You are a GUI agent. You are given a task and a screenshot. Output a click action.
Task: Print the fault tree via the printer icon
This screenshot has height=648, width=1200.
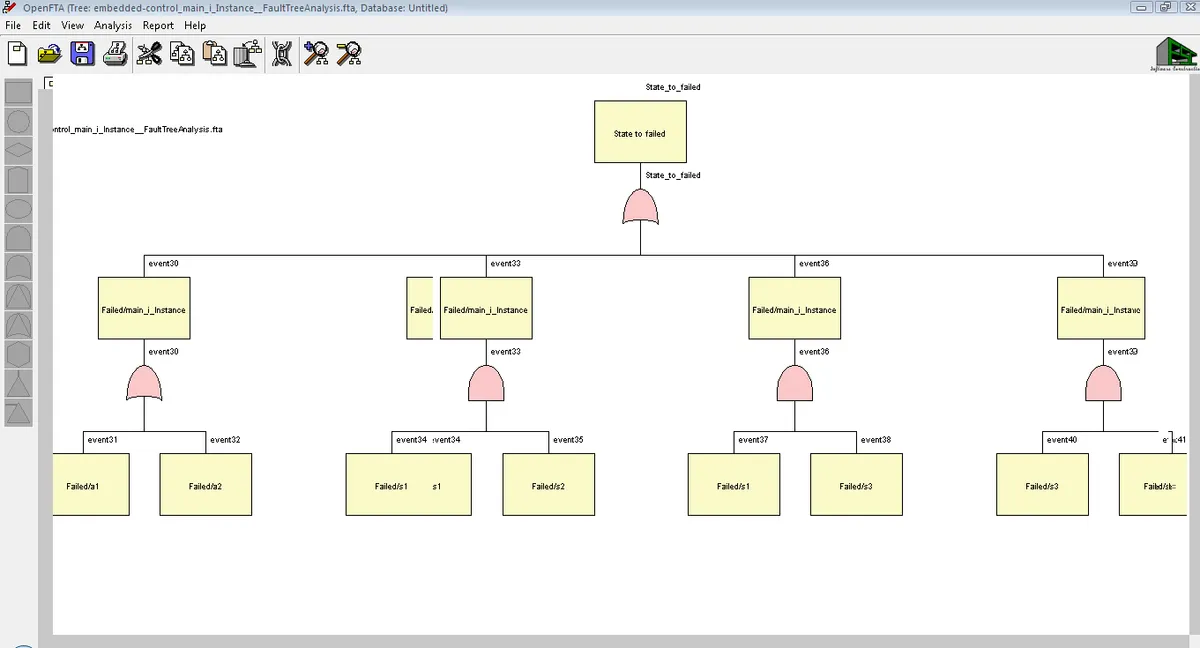click(x=115, y=55)
